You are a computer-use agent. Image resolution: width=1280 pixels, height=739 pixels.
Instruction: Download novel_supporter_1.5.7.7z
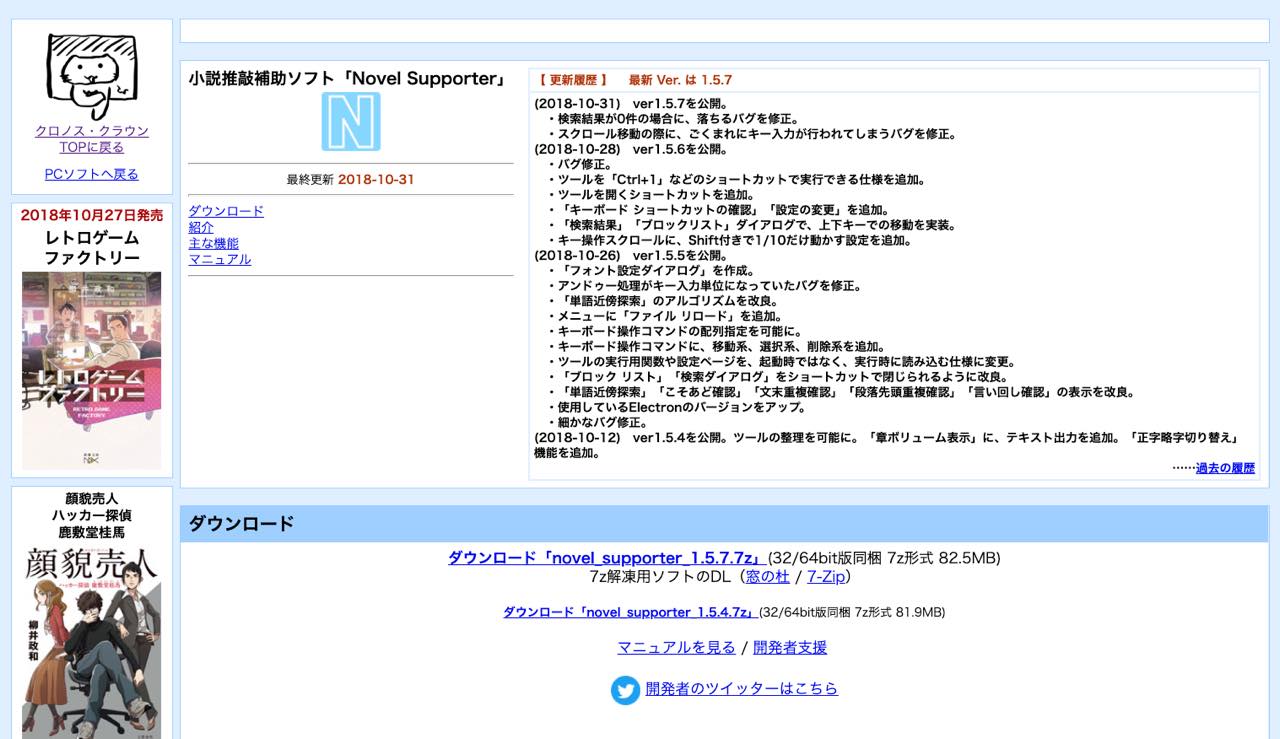pyautogui.click(x=605, y=558)
